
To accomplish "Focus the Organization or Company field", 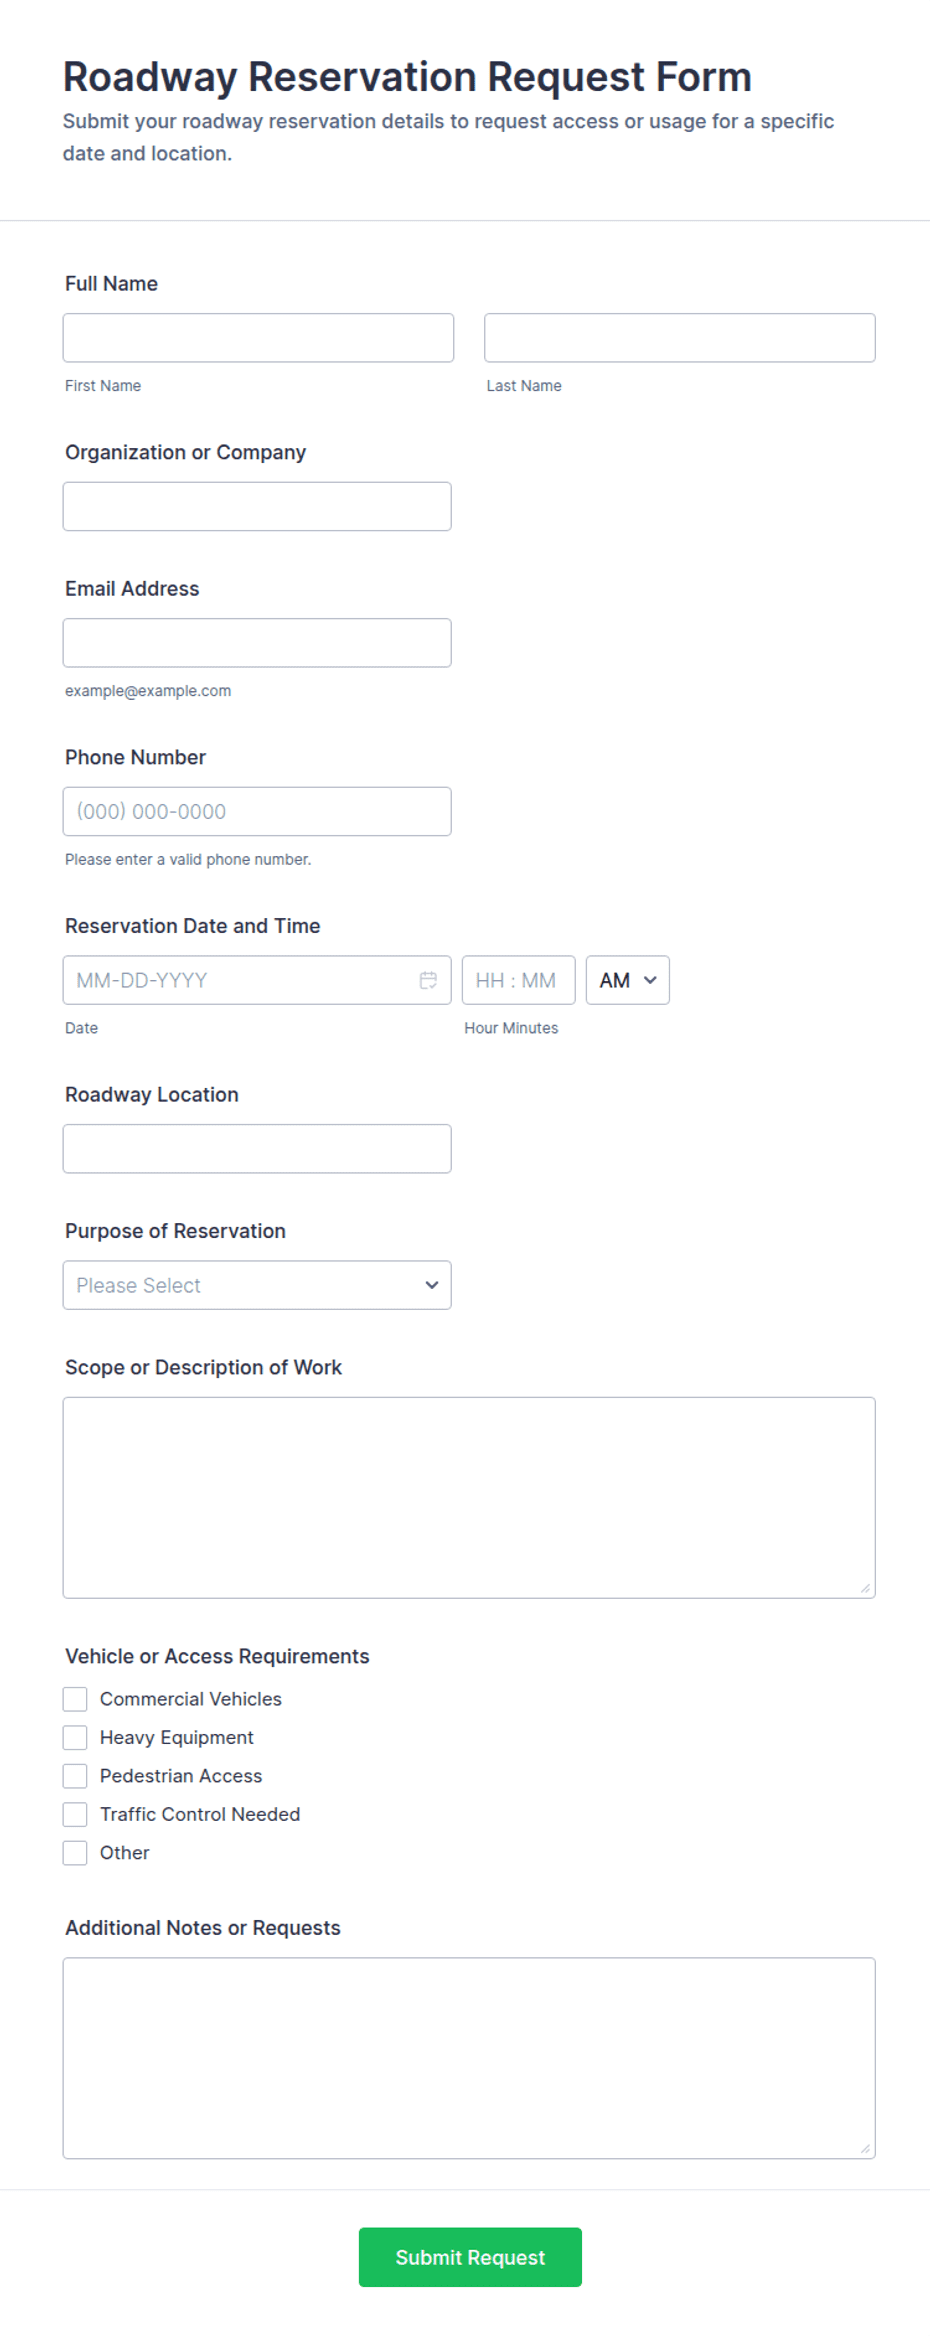I will tap(257, 506).
